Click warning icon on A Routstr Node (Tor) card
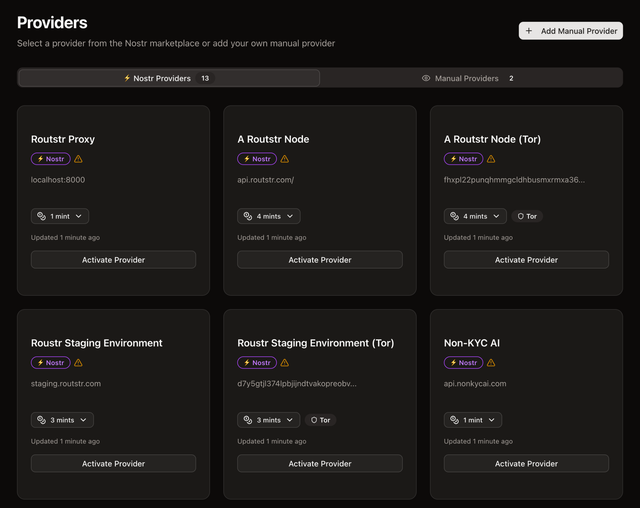 (491, 159)
